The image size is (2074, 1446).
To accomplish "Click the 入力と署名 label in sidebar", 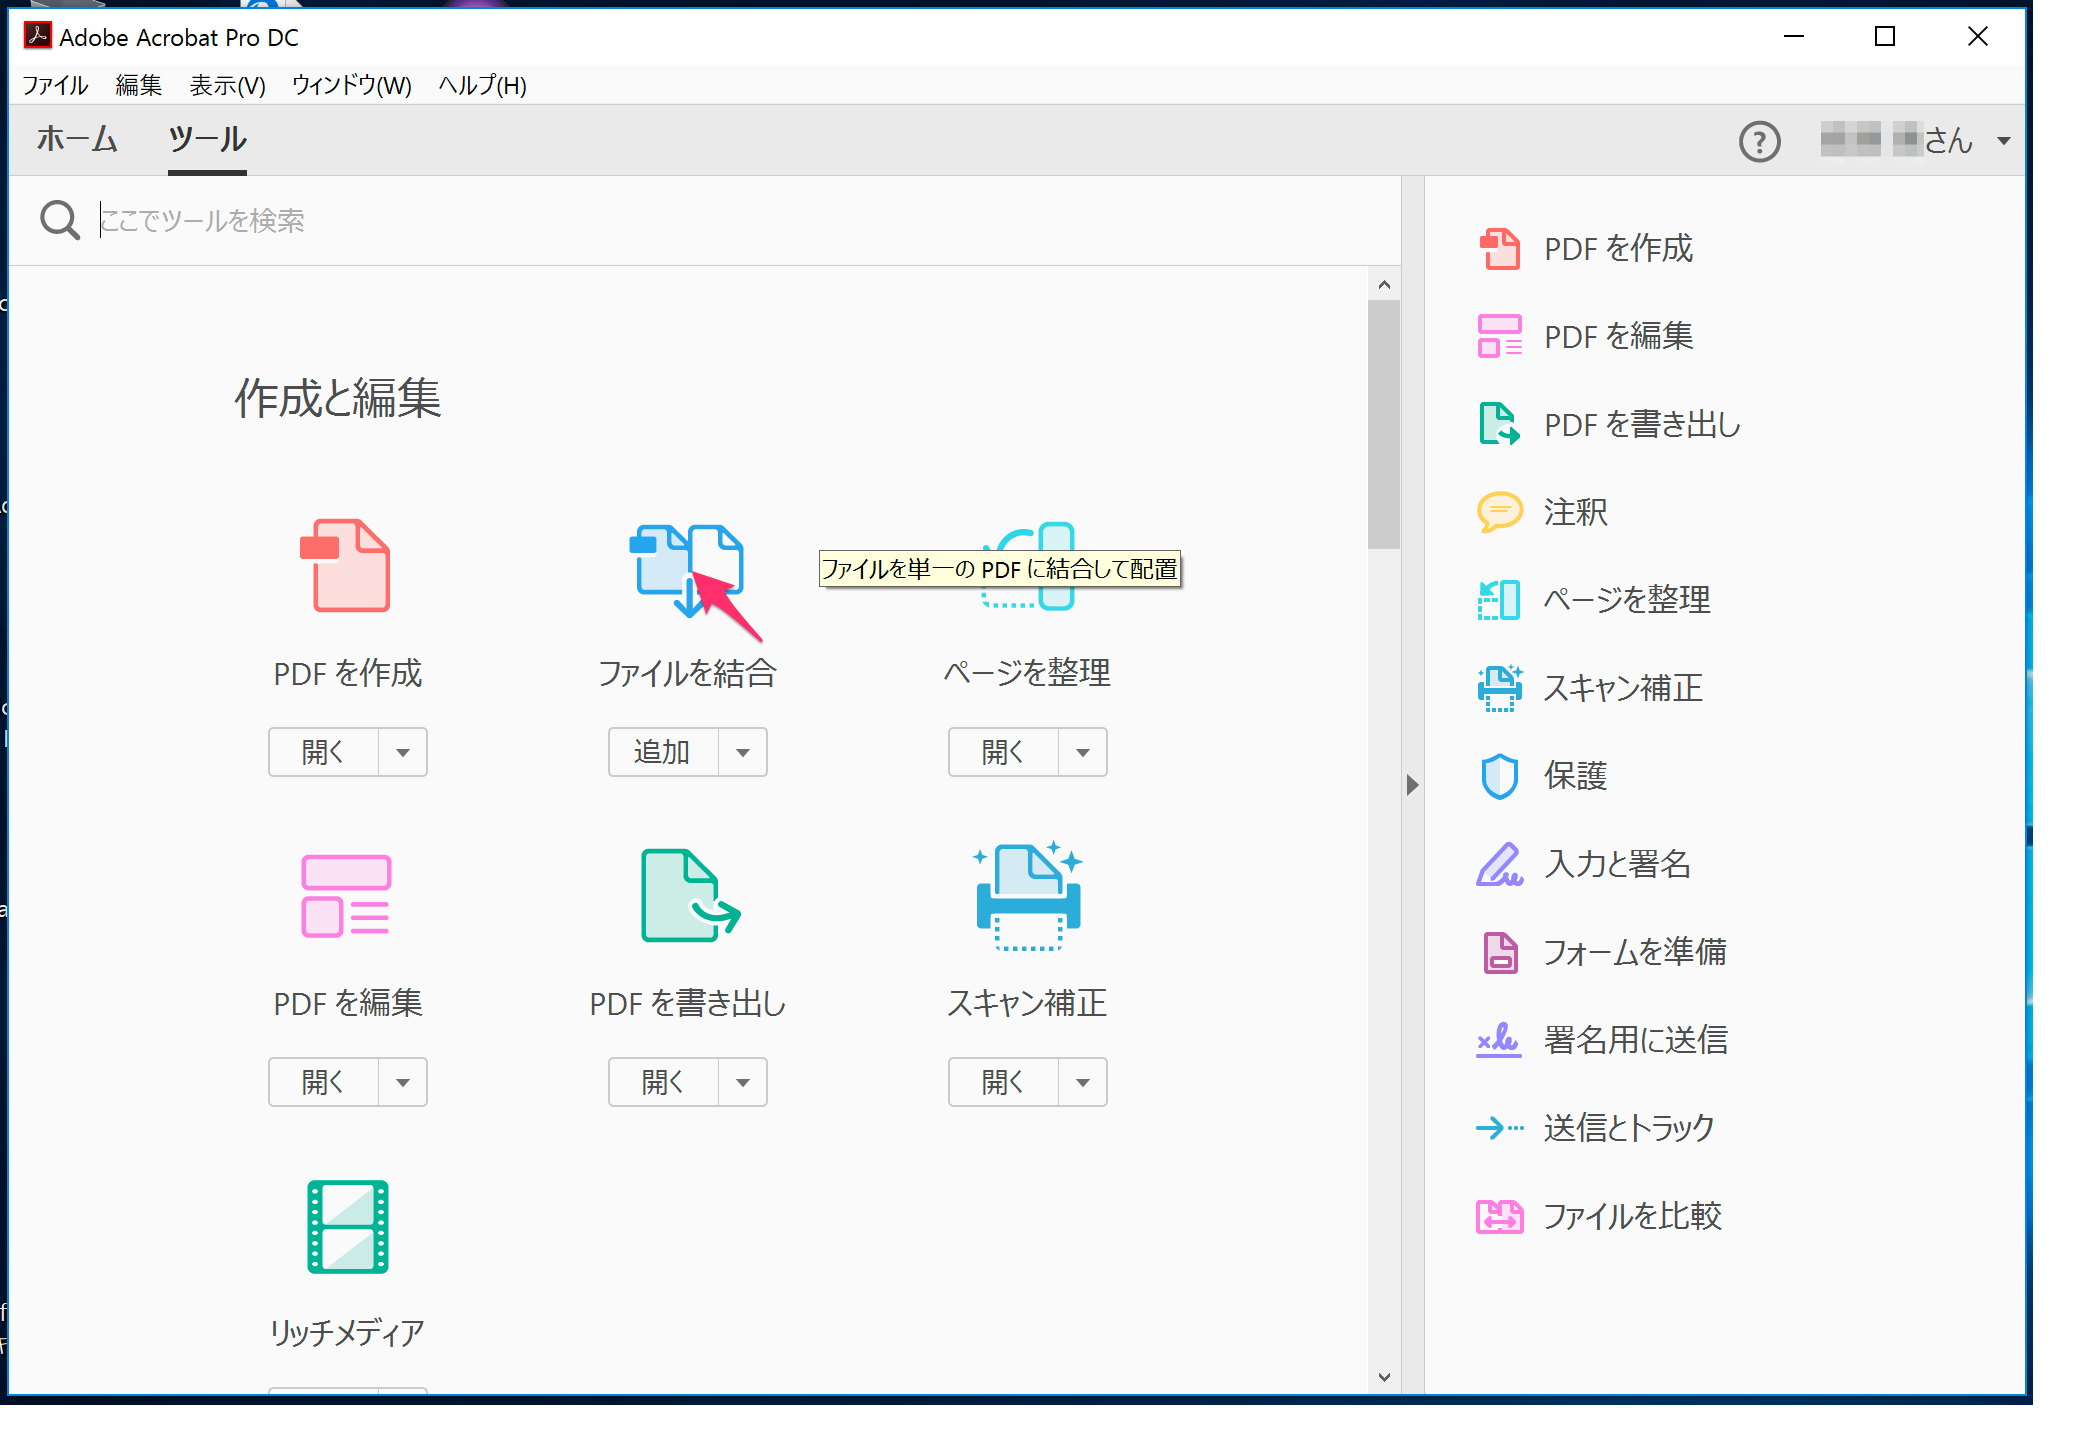I will [x=1618, y=864].
